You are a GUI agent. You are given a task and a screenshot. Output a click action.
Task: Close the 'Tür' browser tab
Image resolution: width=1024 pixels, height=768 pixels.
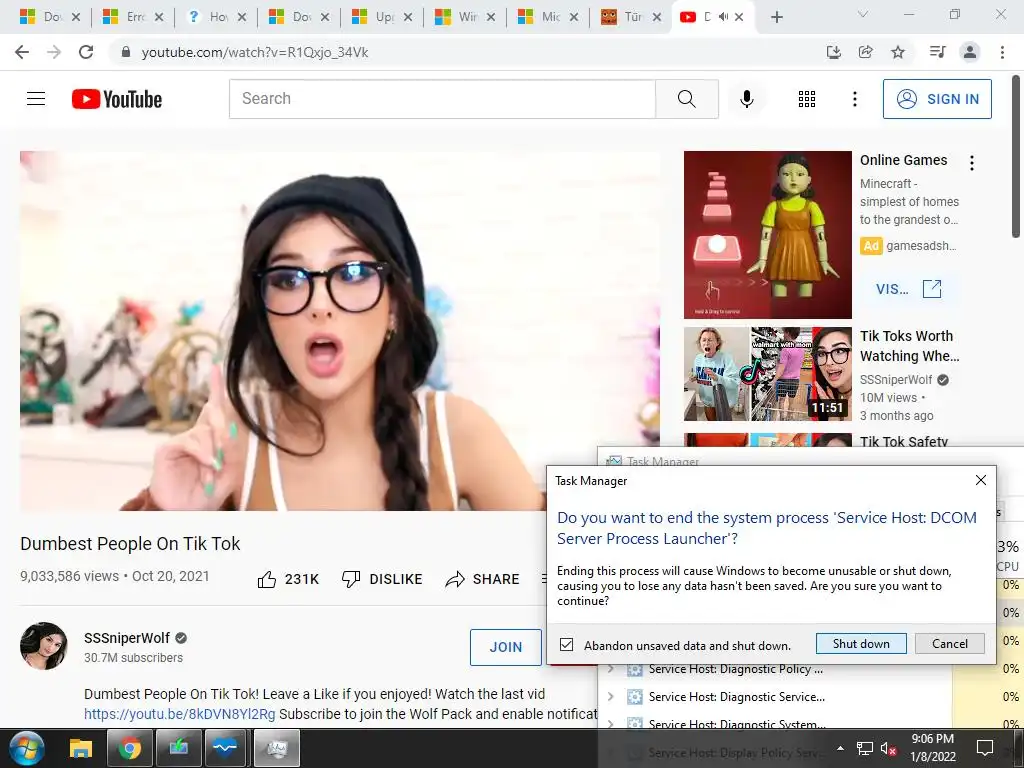coord(657,17)
